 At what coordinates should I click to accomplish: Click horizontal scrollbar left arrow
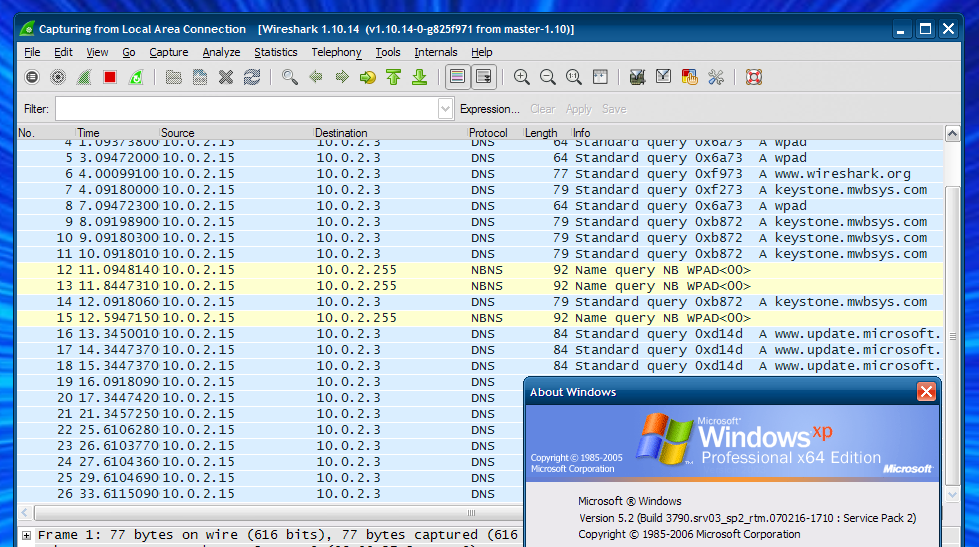click(x=24, y=513)
